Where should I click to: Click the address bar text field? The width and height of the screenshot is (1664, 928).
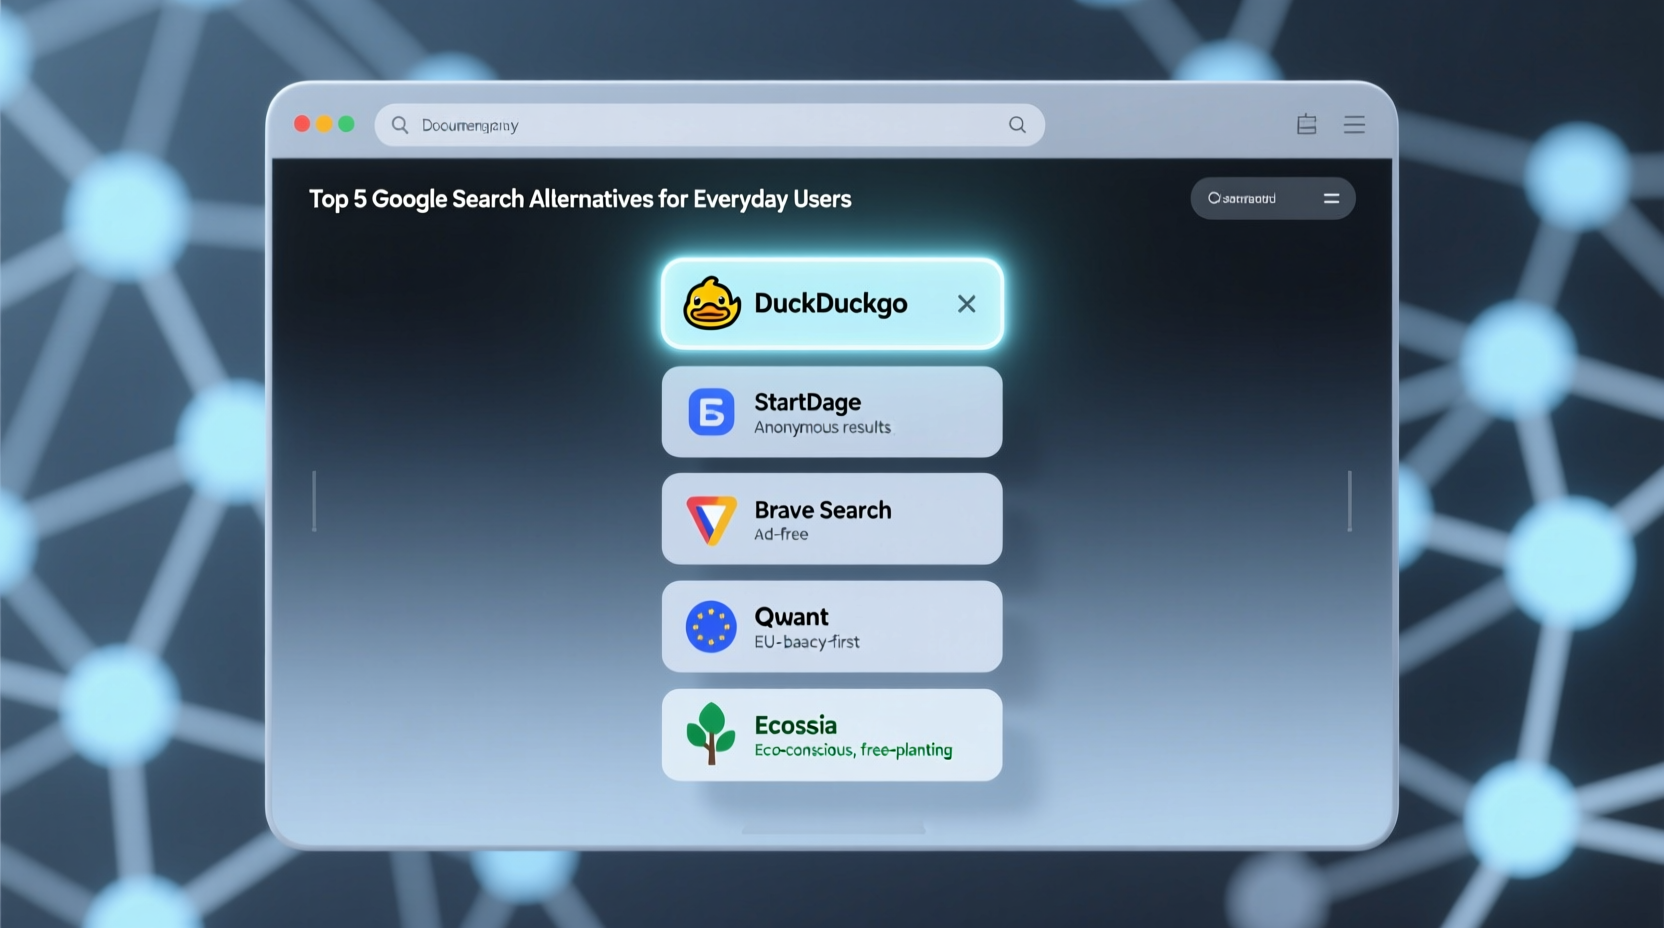coord(710,125)
